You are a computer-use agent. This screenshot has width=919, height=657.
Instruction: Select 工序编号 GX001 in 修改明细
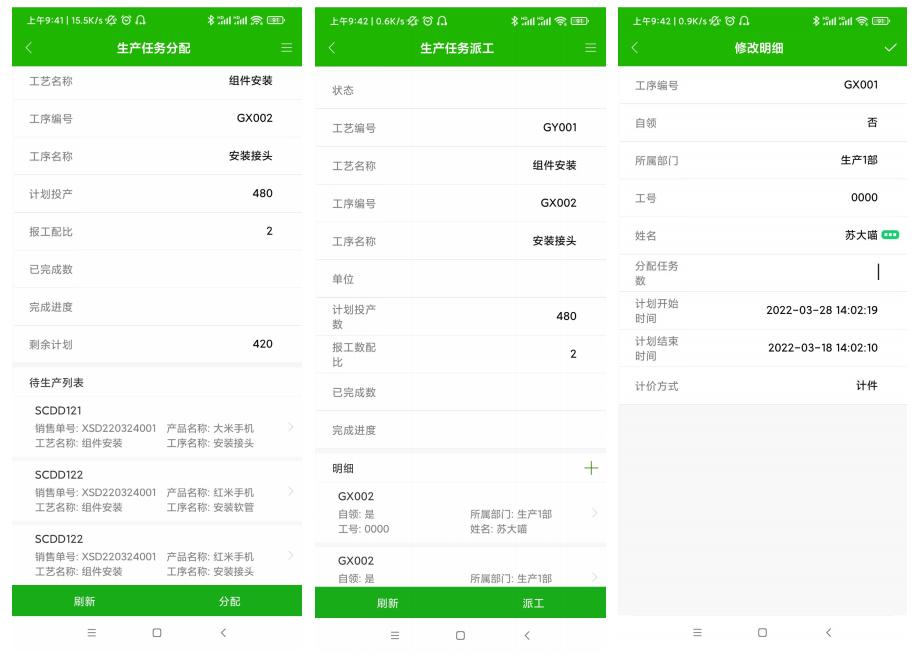(861, 84)
